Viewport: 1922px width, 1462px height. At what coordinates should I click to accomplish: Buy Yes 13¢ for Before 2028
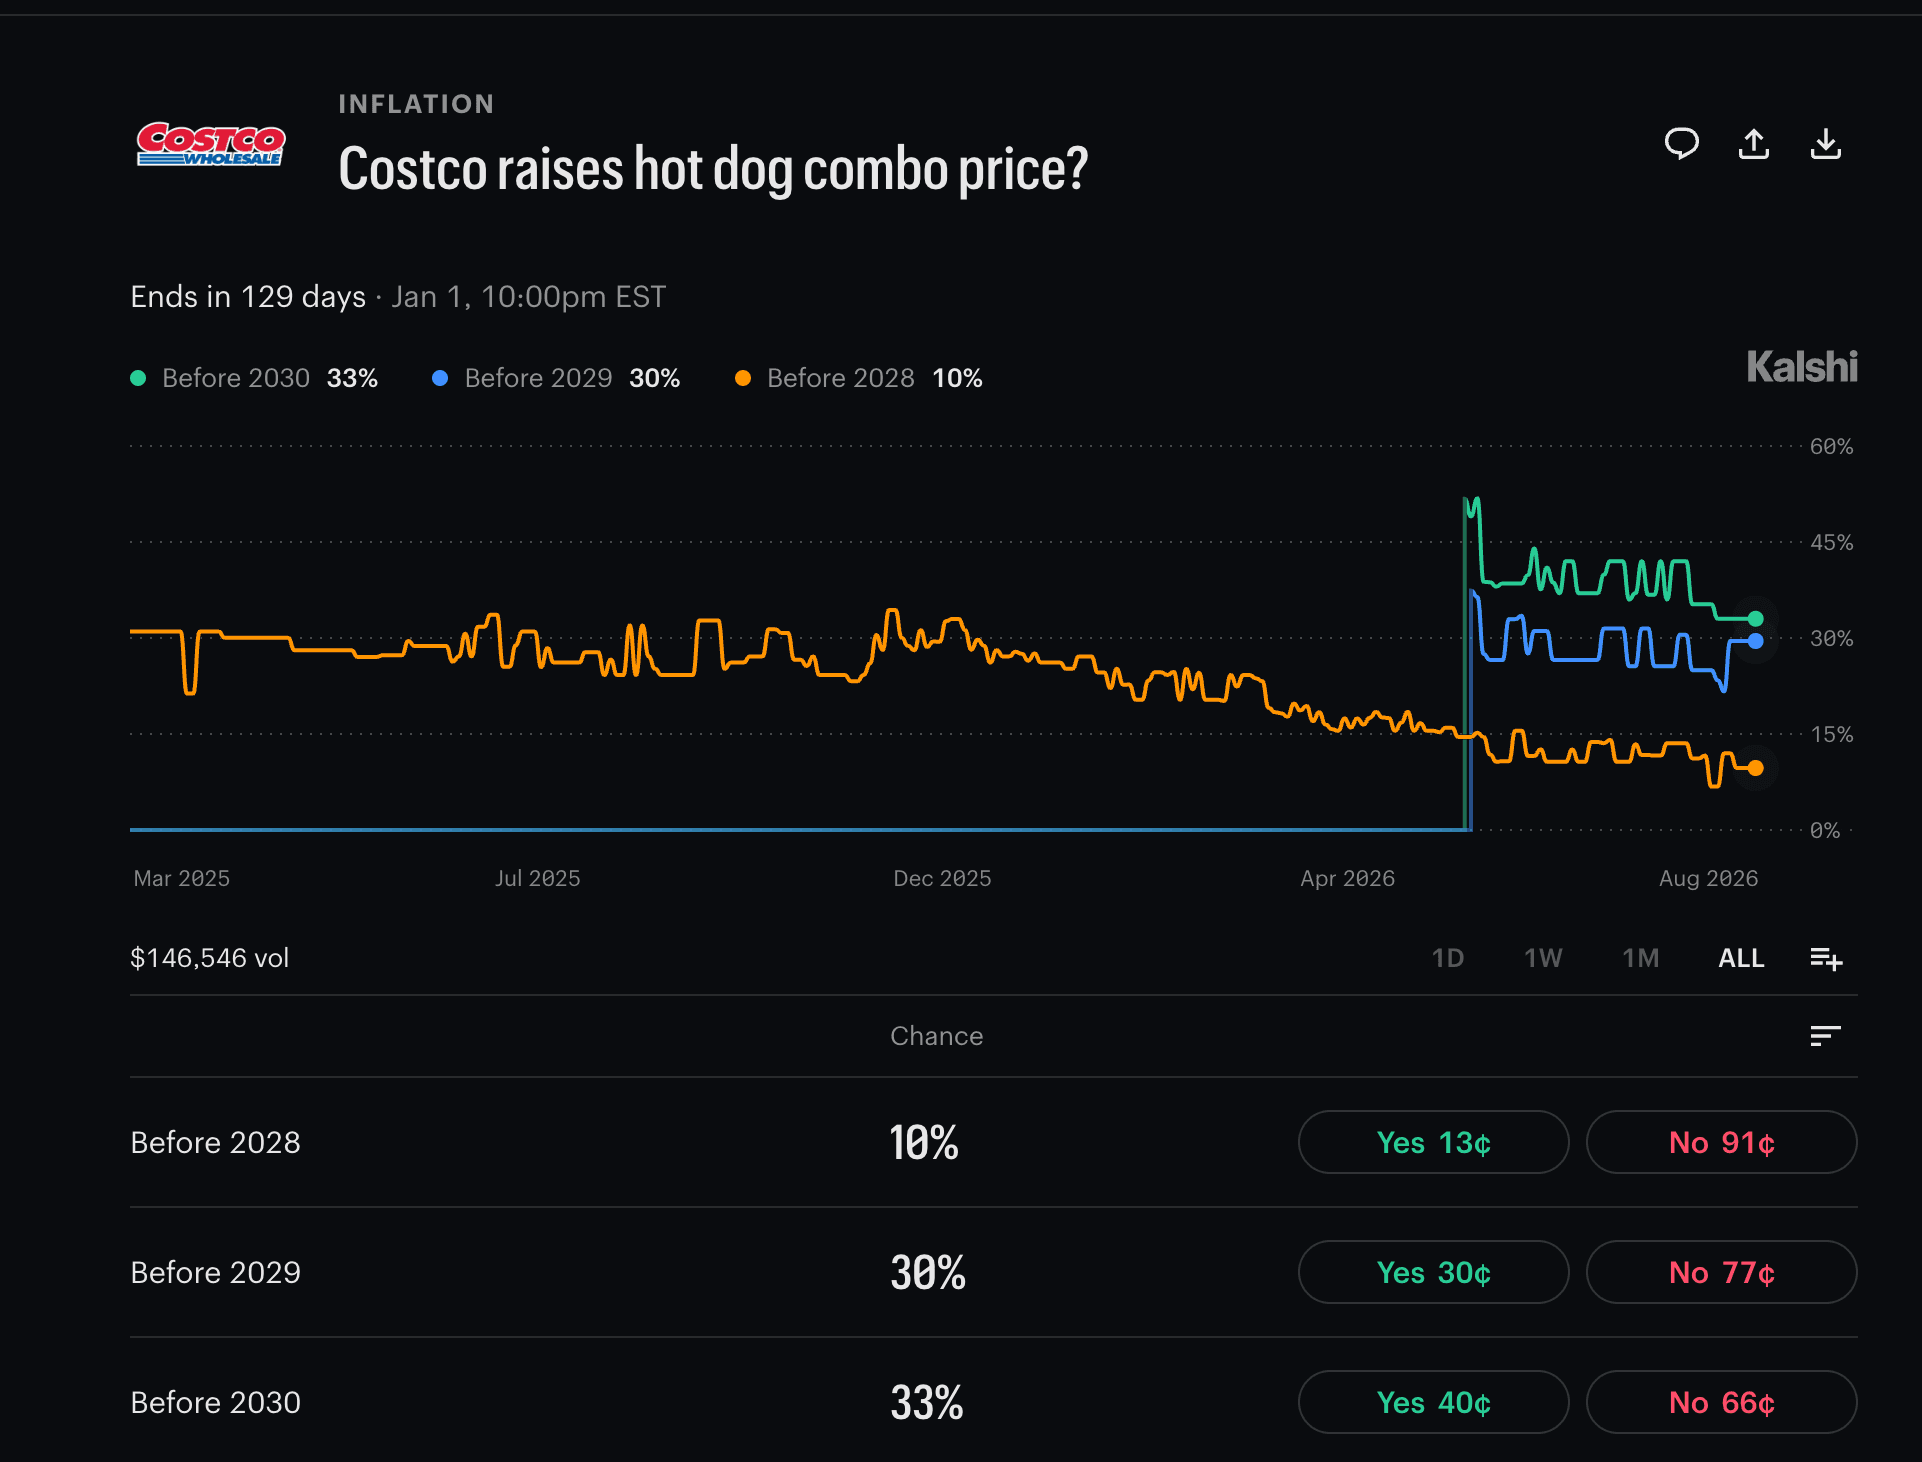1433,1142
